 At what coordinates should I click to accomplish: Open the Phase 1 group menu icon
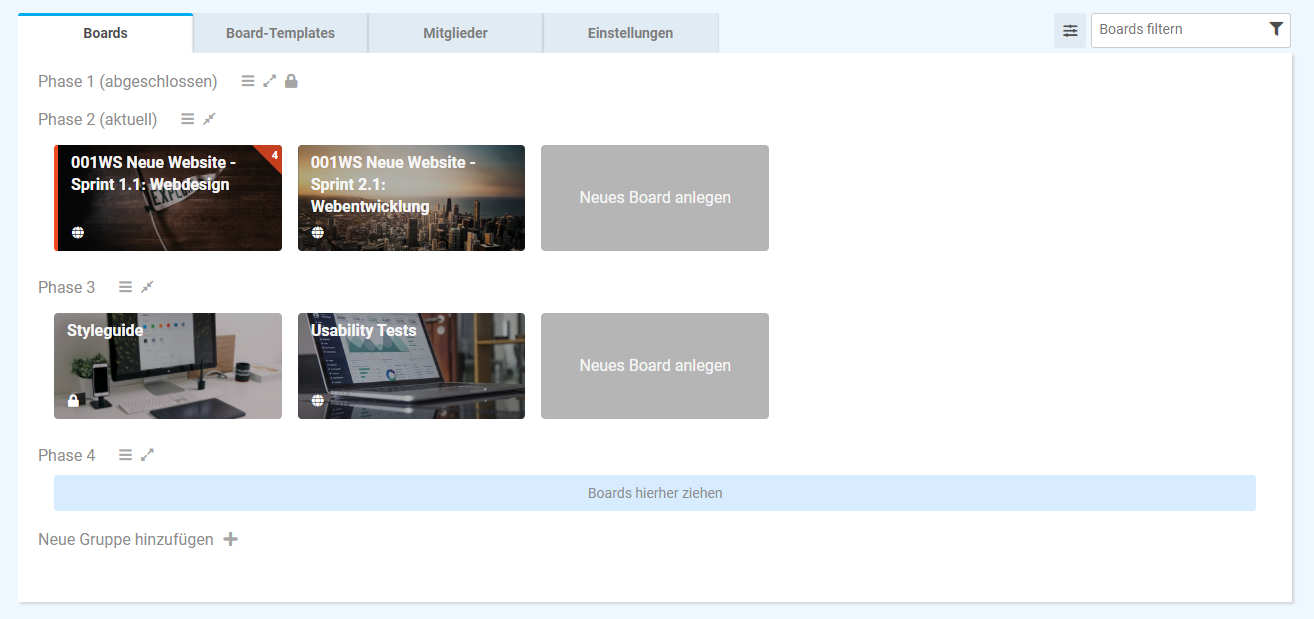(248, 81)
